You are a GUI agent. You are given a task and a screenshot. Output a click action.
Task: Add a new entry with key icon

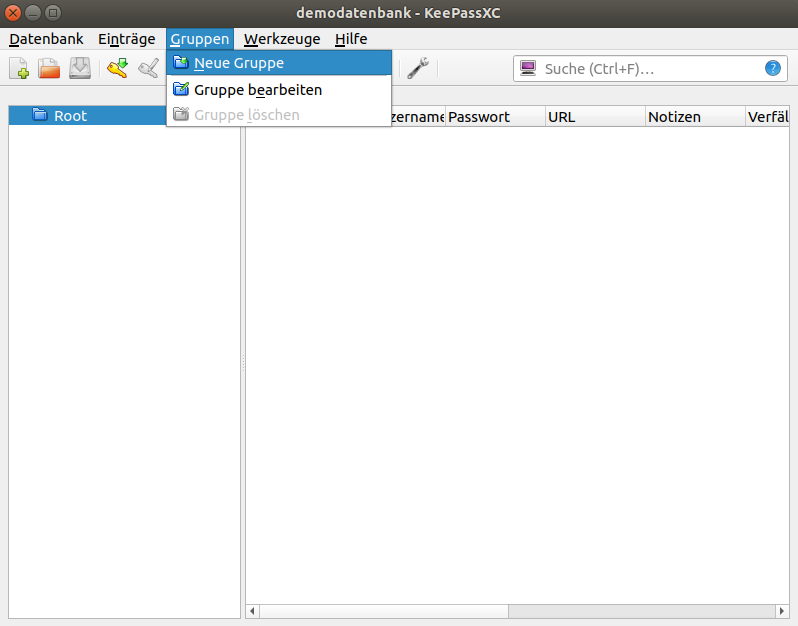[118, 69]
